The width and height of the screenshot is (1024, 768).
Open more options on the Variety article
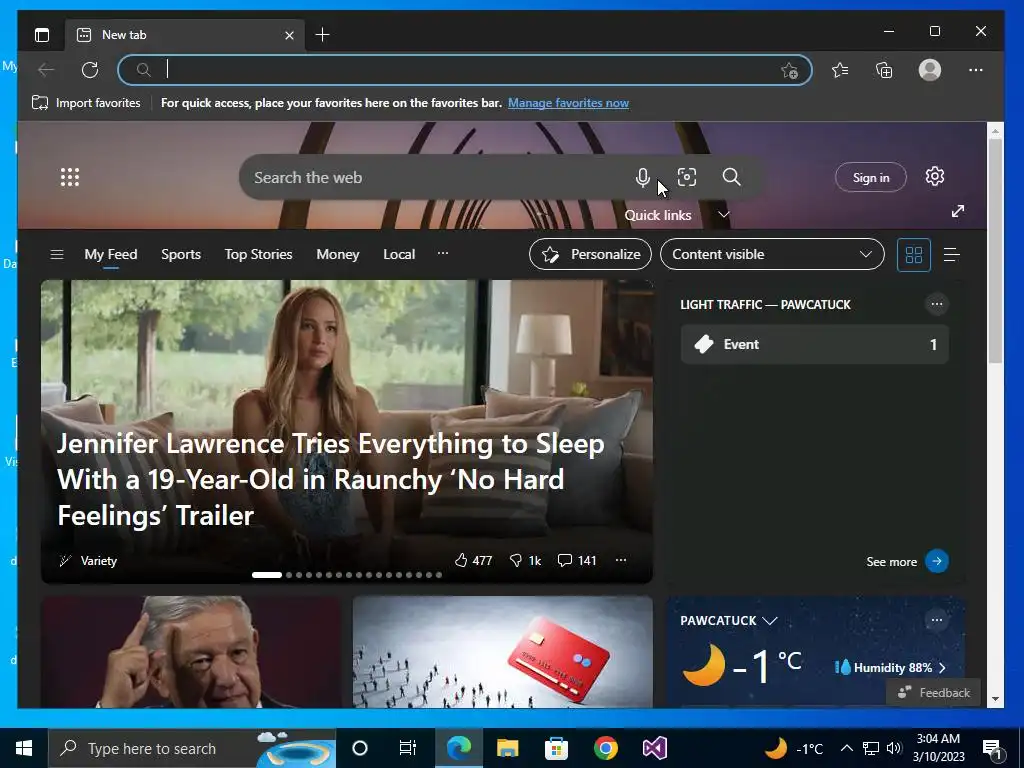pyautogui.click(x=621, y=560)
